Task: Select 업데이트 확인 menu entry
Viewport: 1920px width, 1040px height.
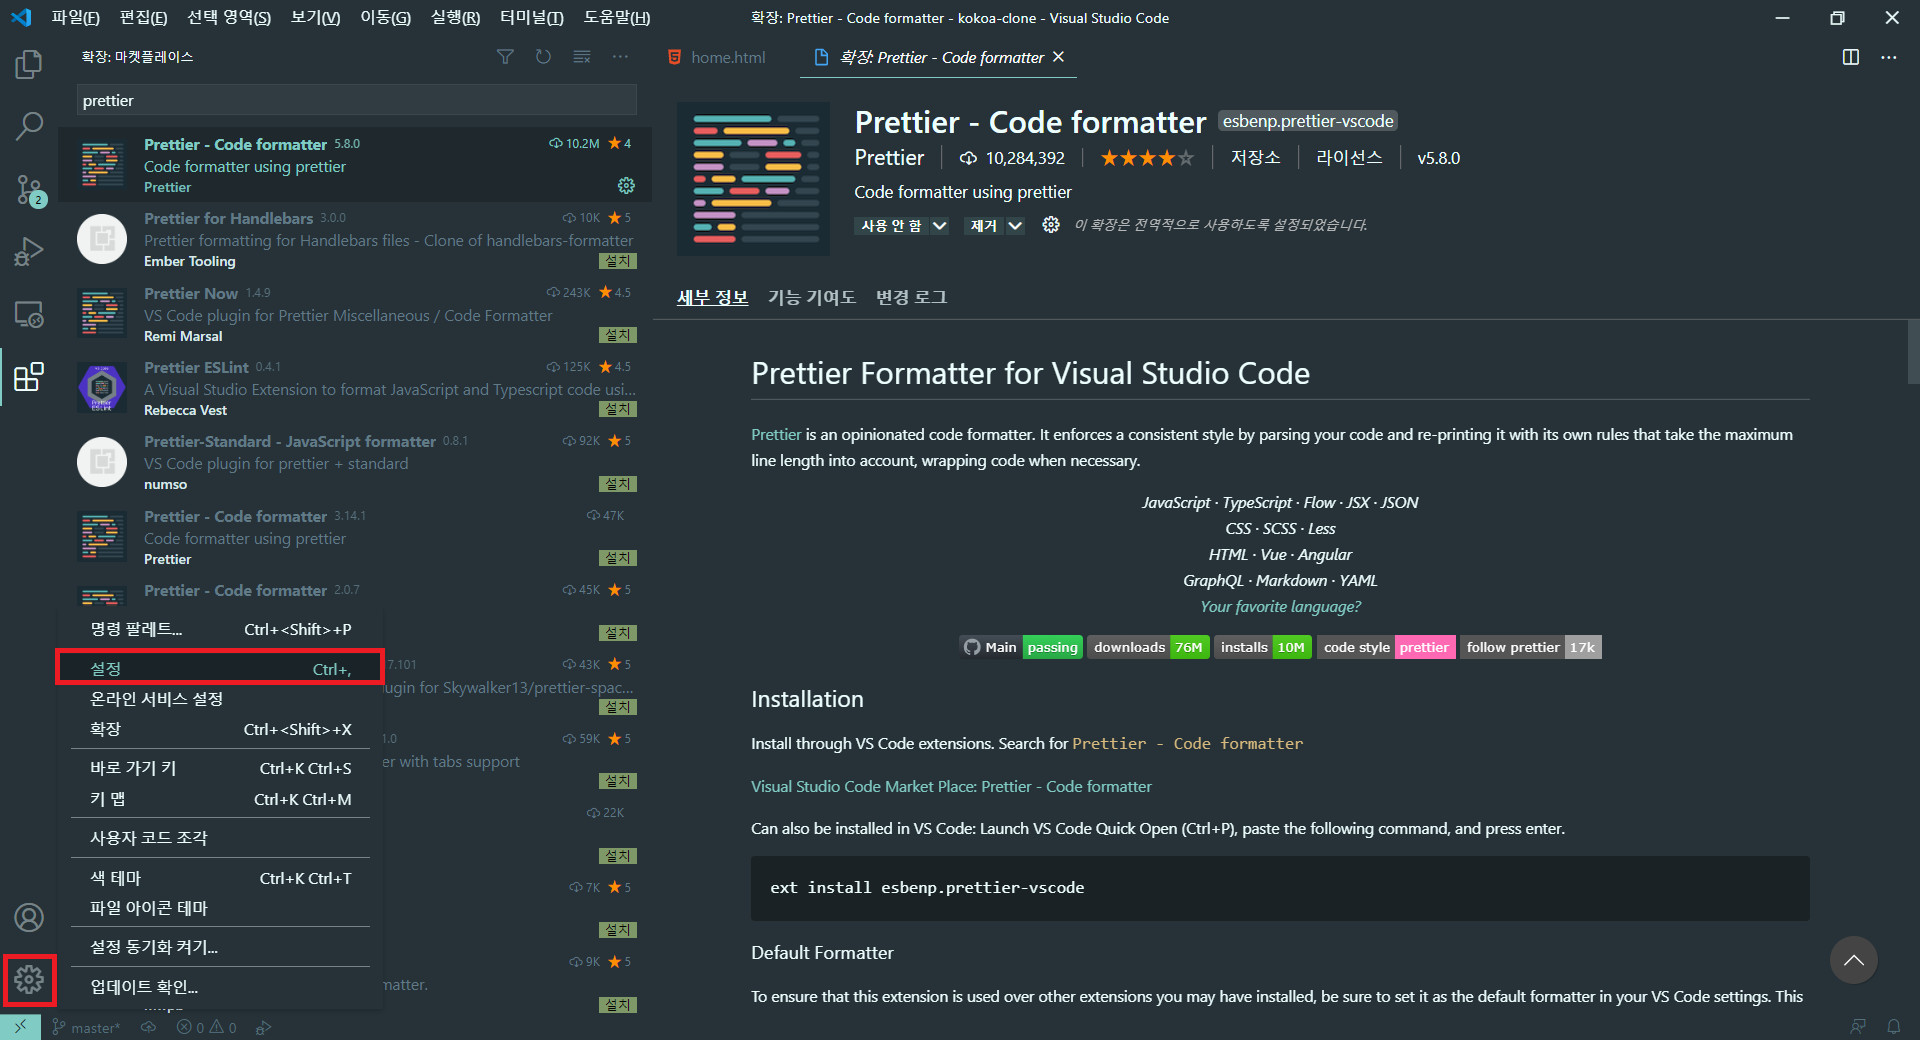Action: tap(220, 987)
